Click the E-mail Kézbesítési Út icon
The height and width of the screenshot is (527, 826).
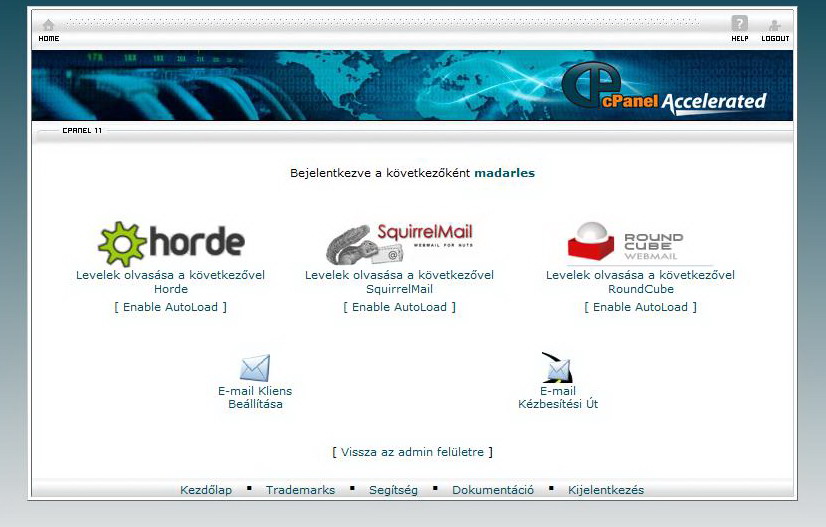pyautogui.click(x=557, y=367)
